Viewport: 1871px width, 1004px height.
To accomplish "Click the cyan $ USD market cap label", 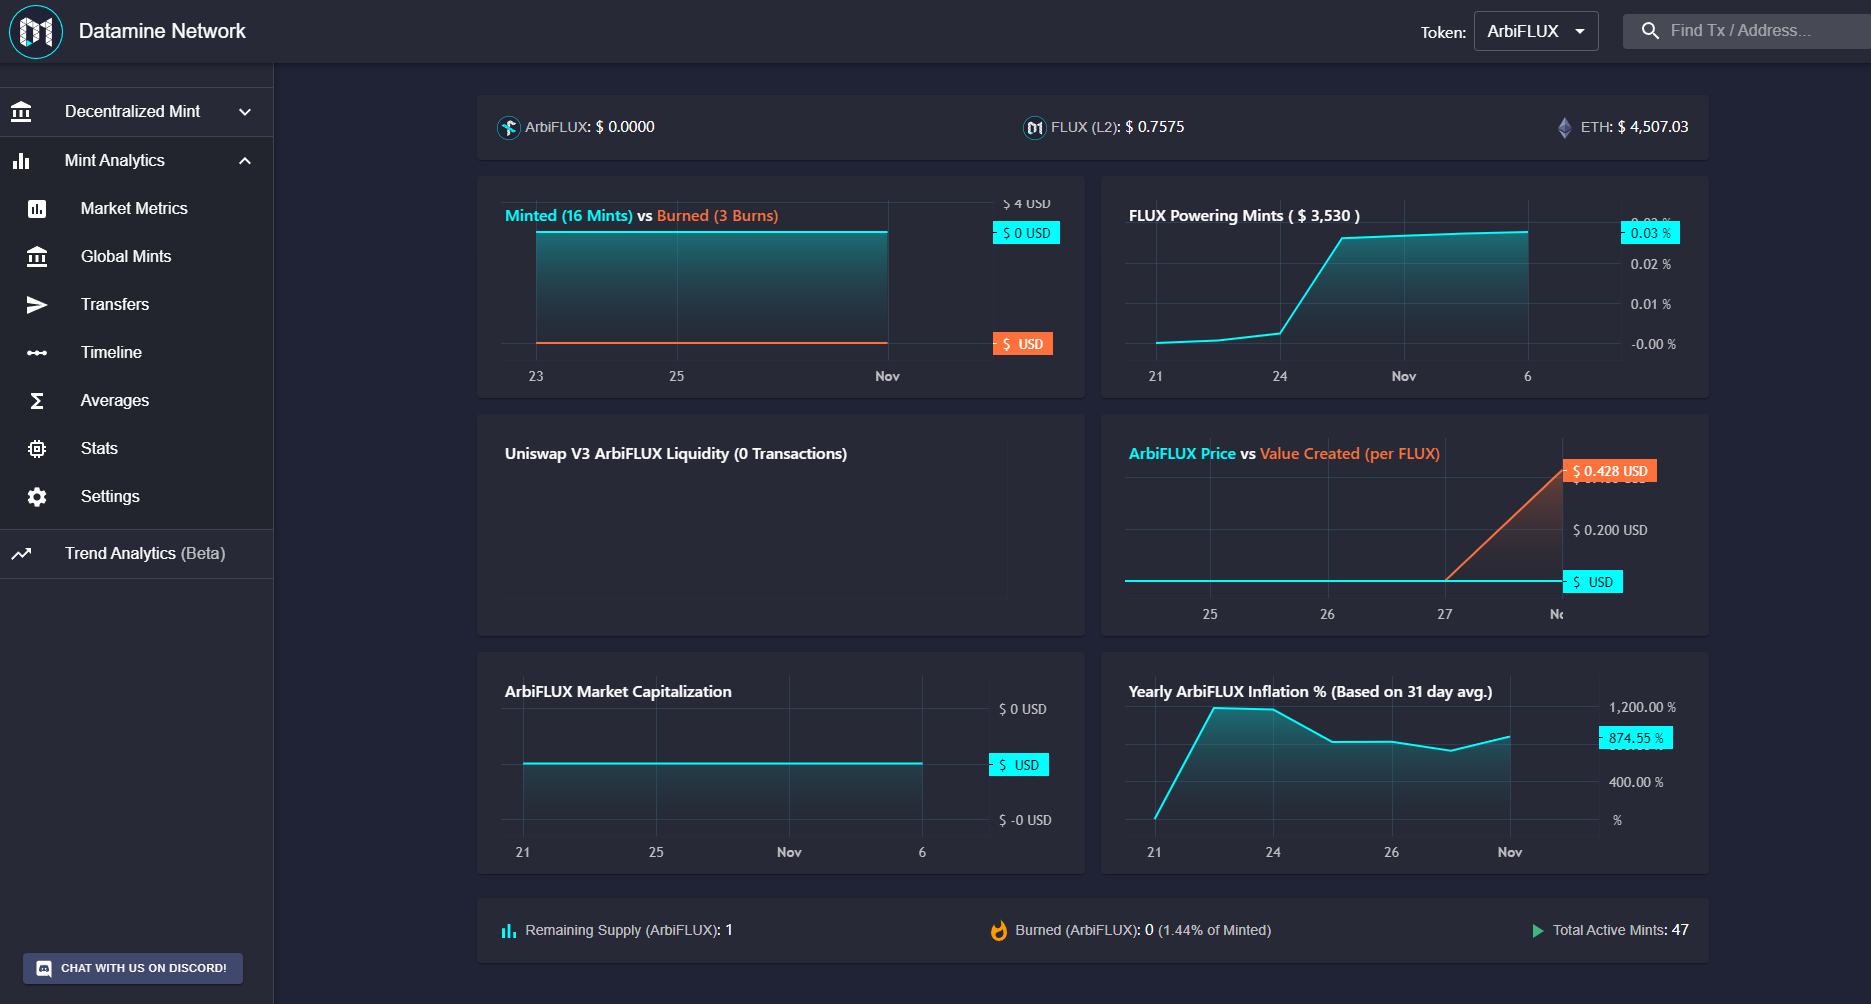I will tap(1019, 765).
